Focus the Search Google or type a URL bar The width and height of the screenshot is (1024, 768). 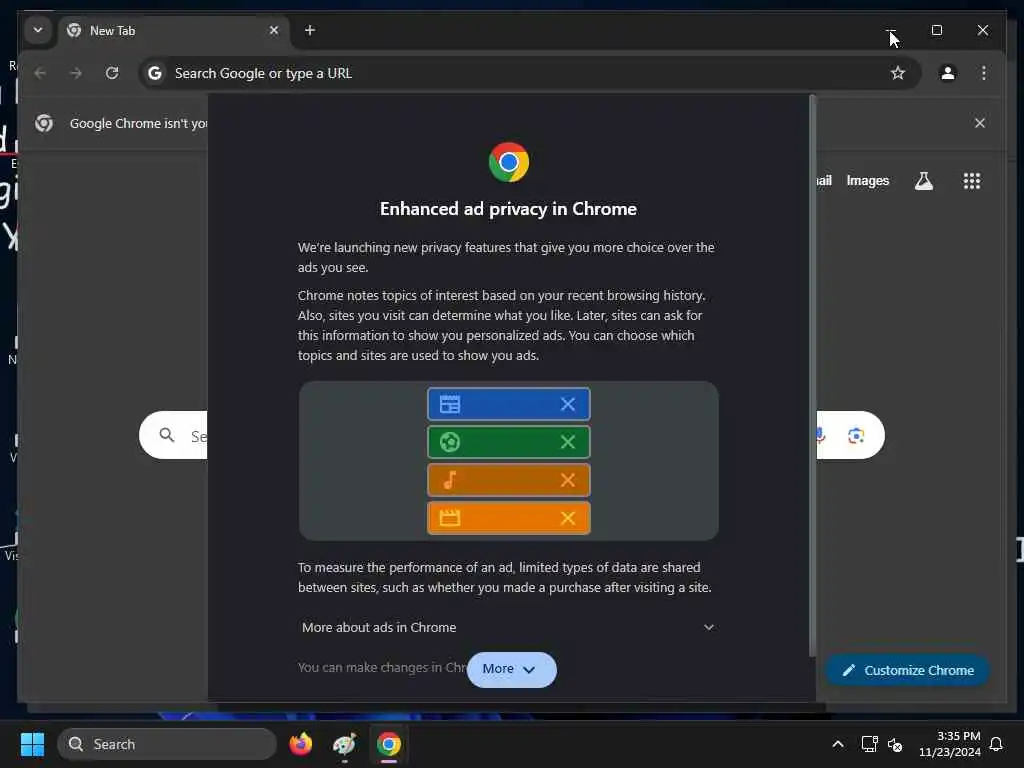(x=530, y=73)
